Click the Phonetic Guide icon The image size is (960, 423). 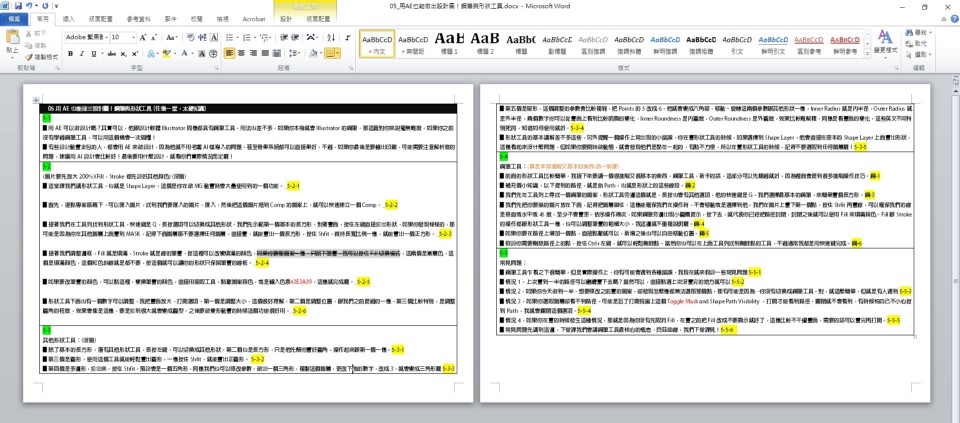point(201,37)
